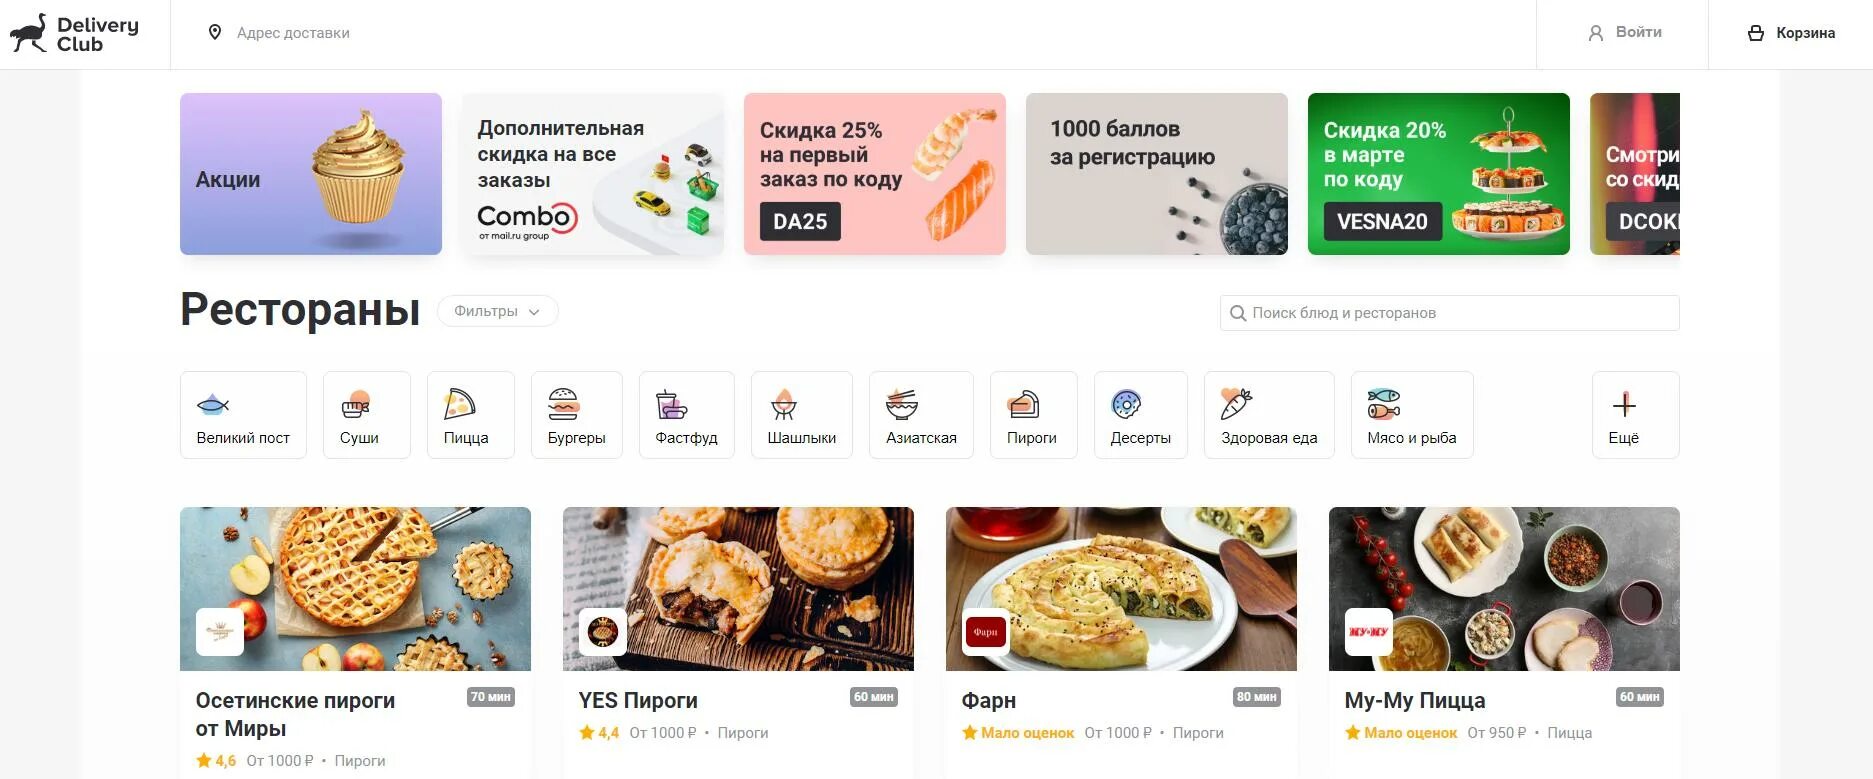Choose the Здоровая еда carrot icon
This screenshot has width=1873, height=779.
[x=1237, y=404]
